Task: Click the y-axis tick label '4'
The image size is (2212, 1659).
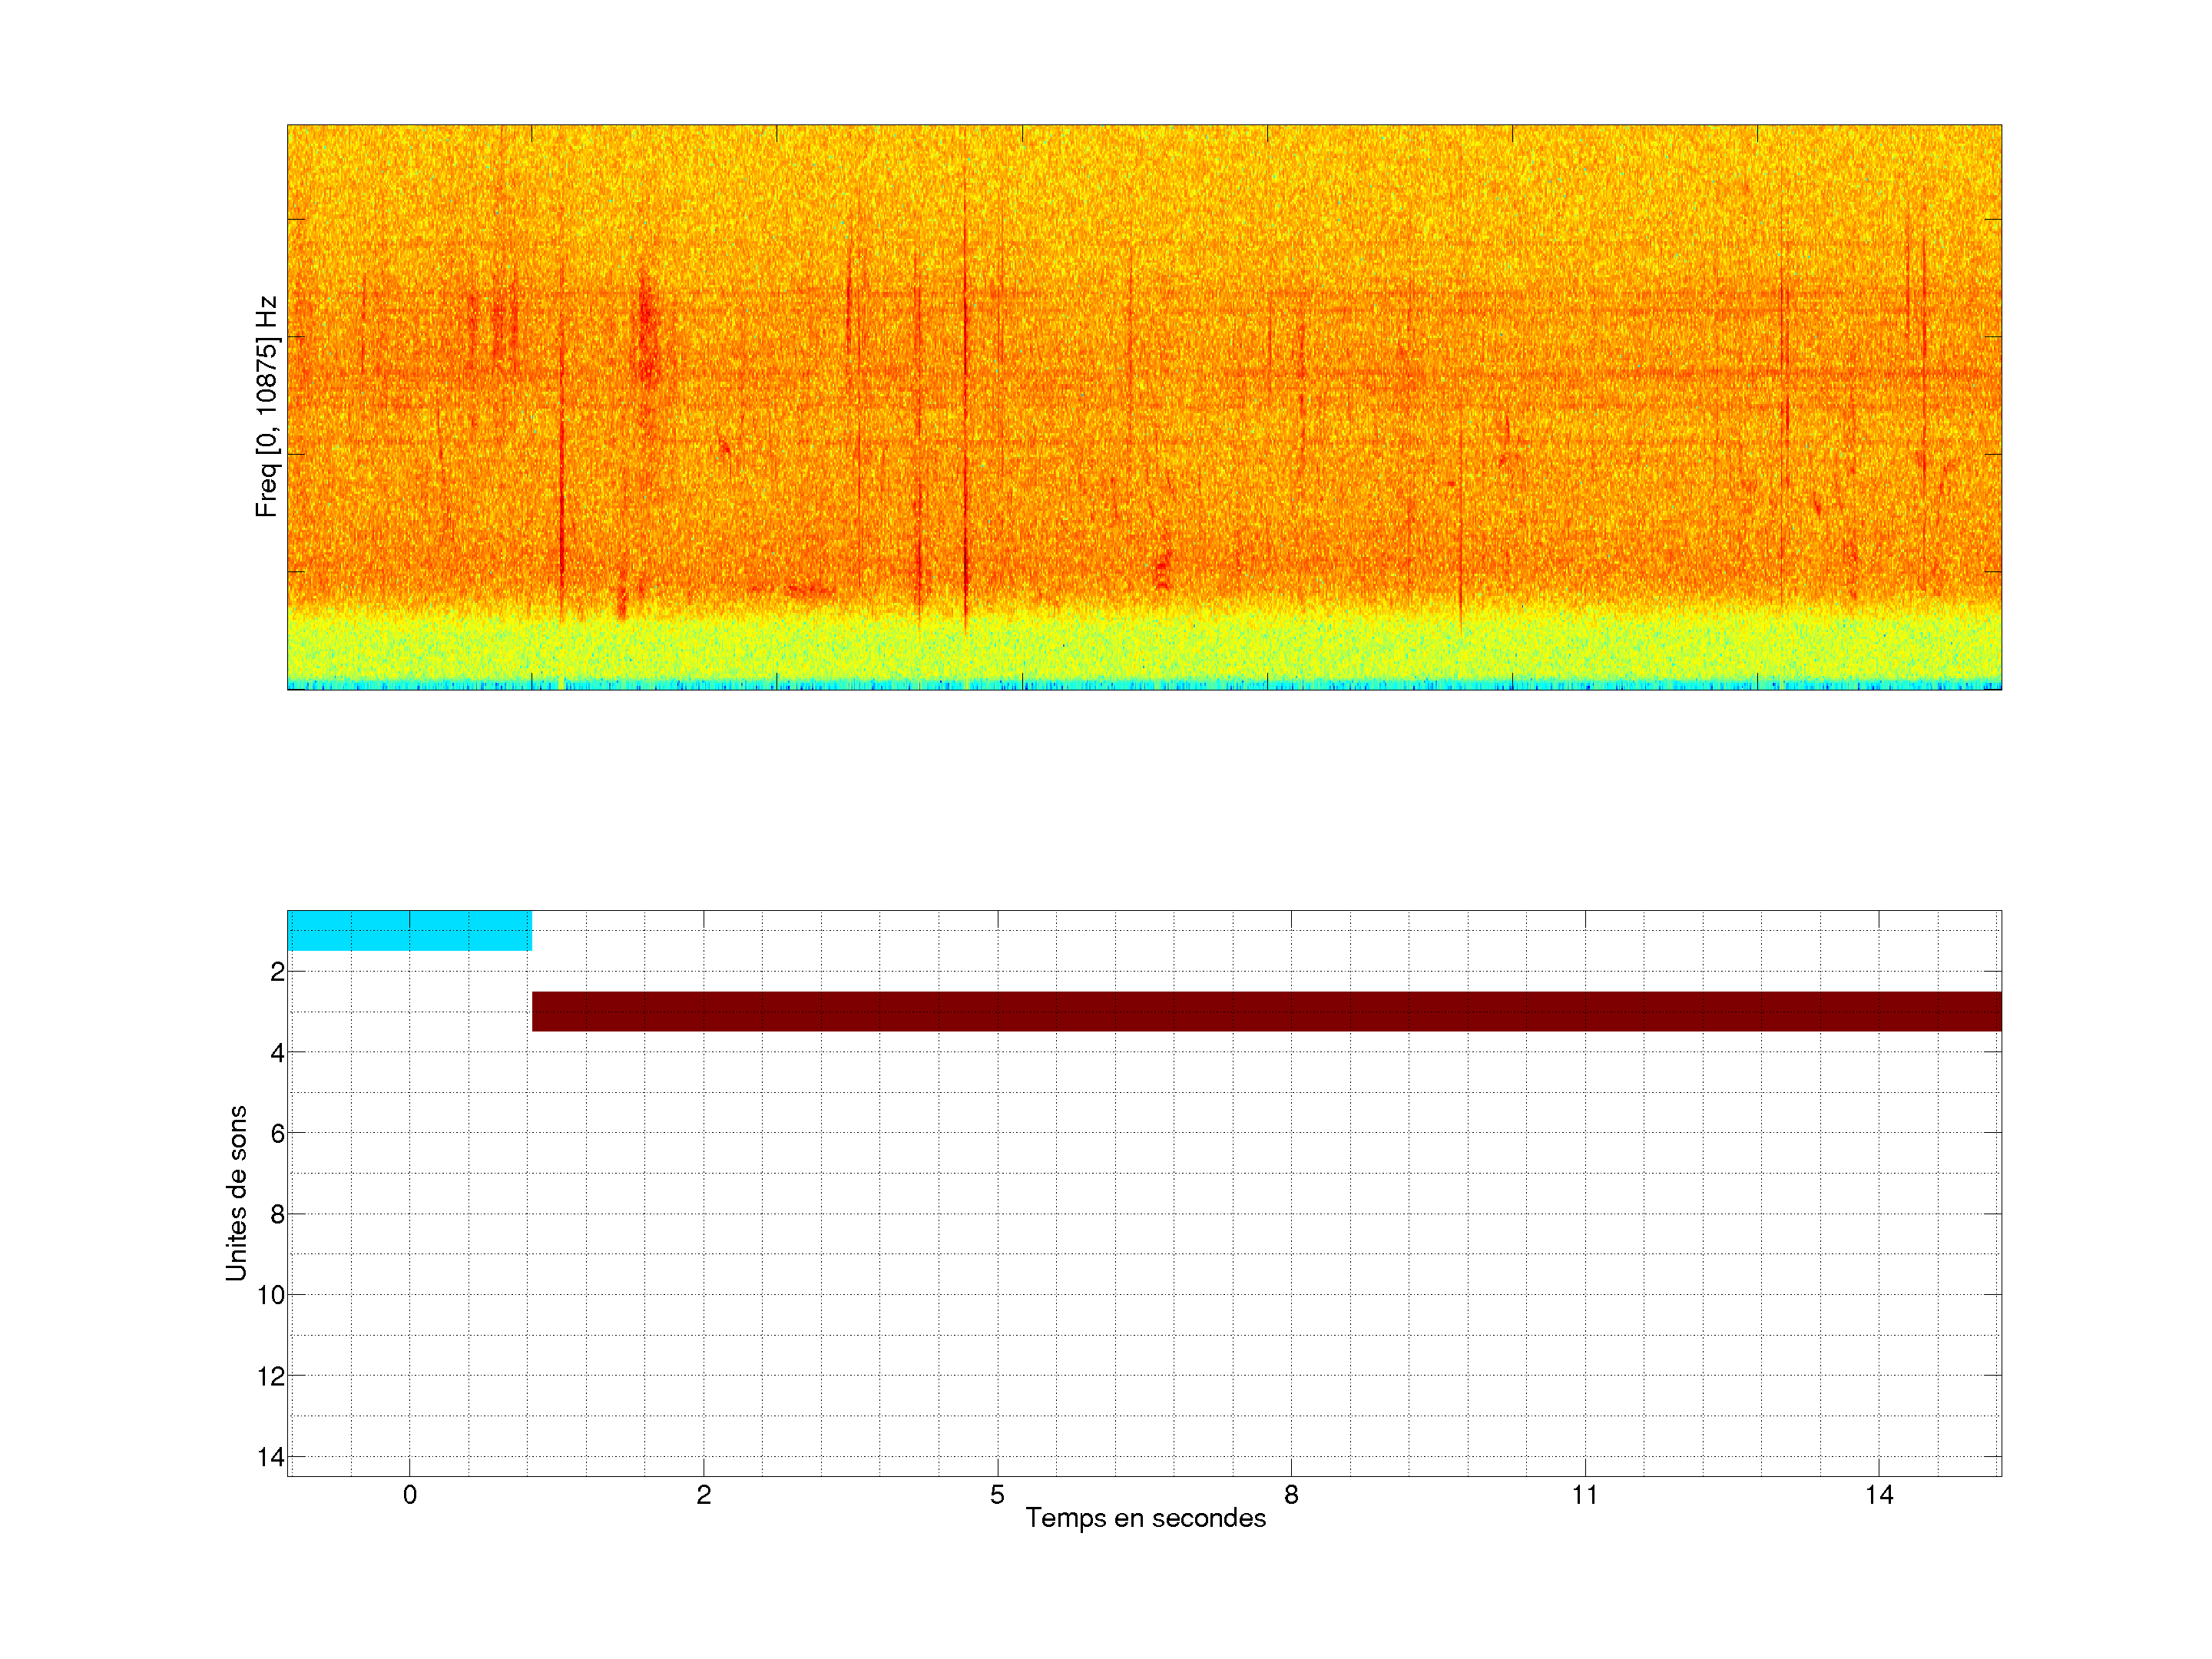Action: [x=277, y=1052]
